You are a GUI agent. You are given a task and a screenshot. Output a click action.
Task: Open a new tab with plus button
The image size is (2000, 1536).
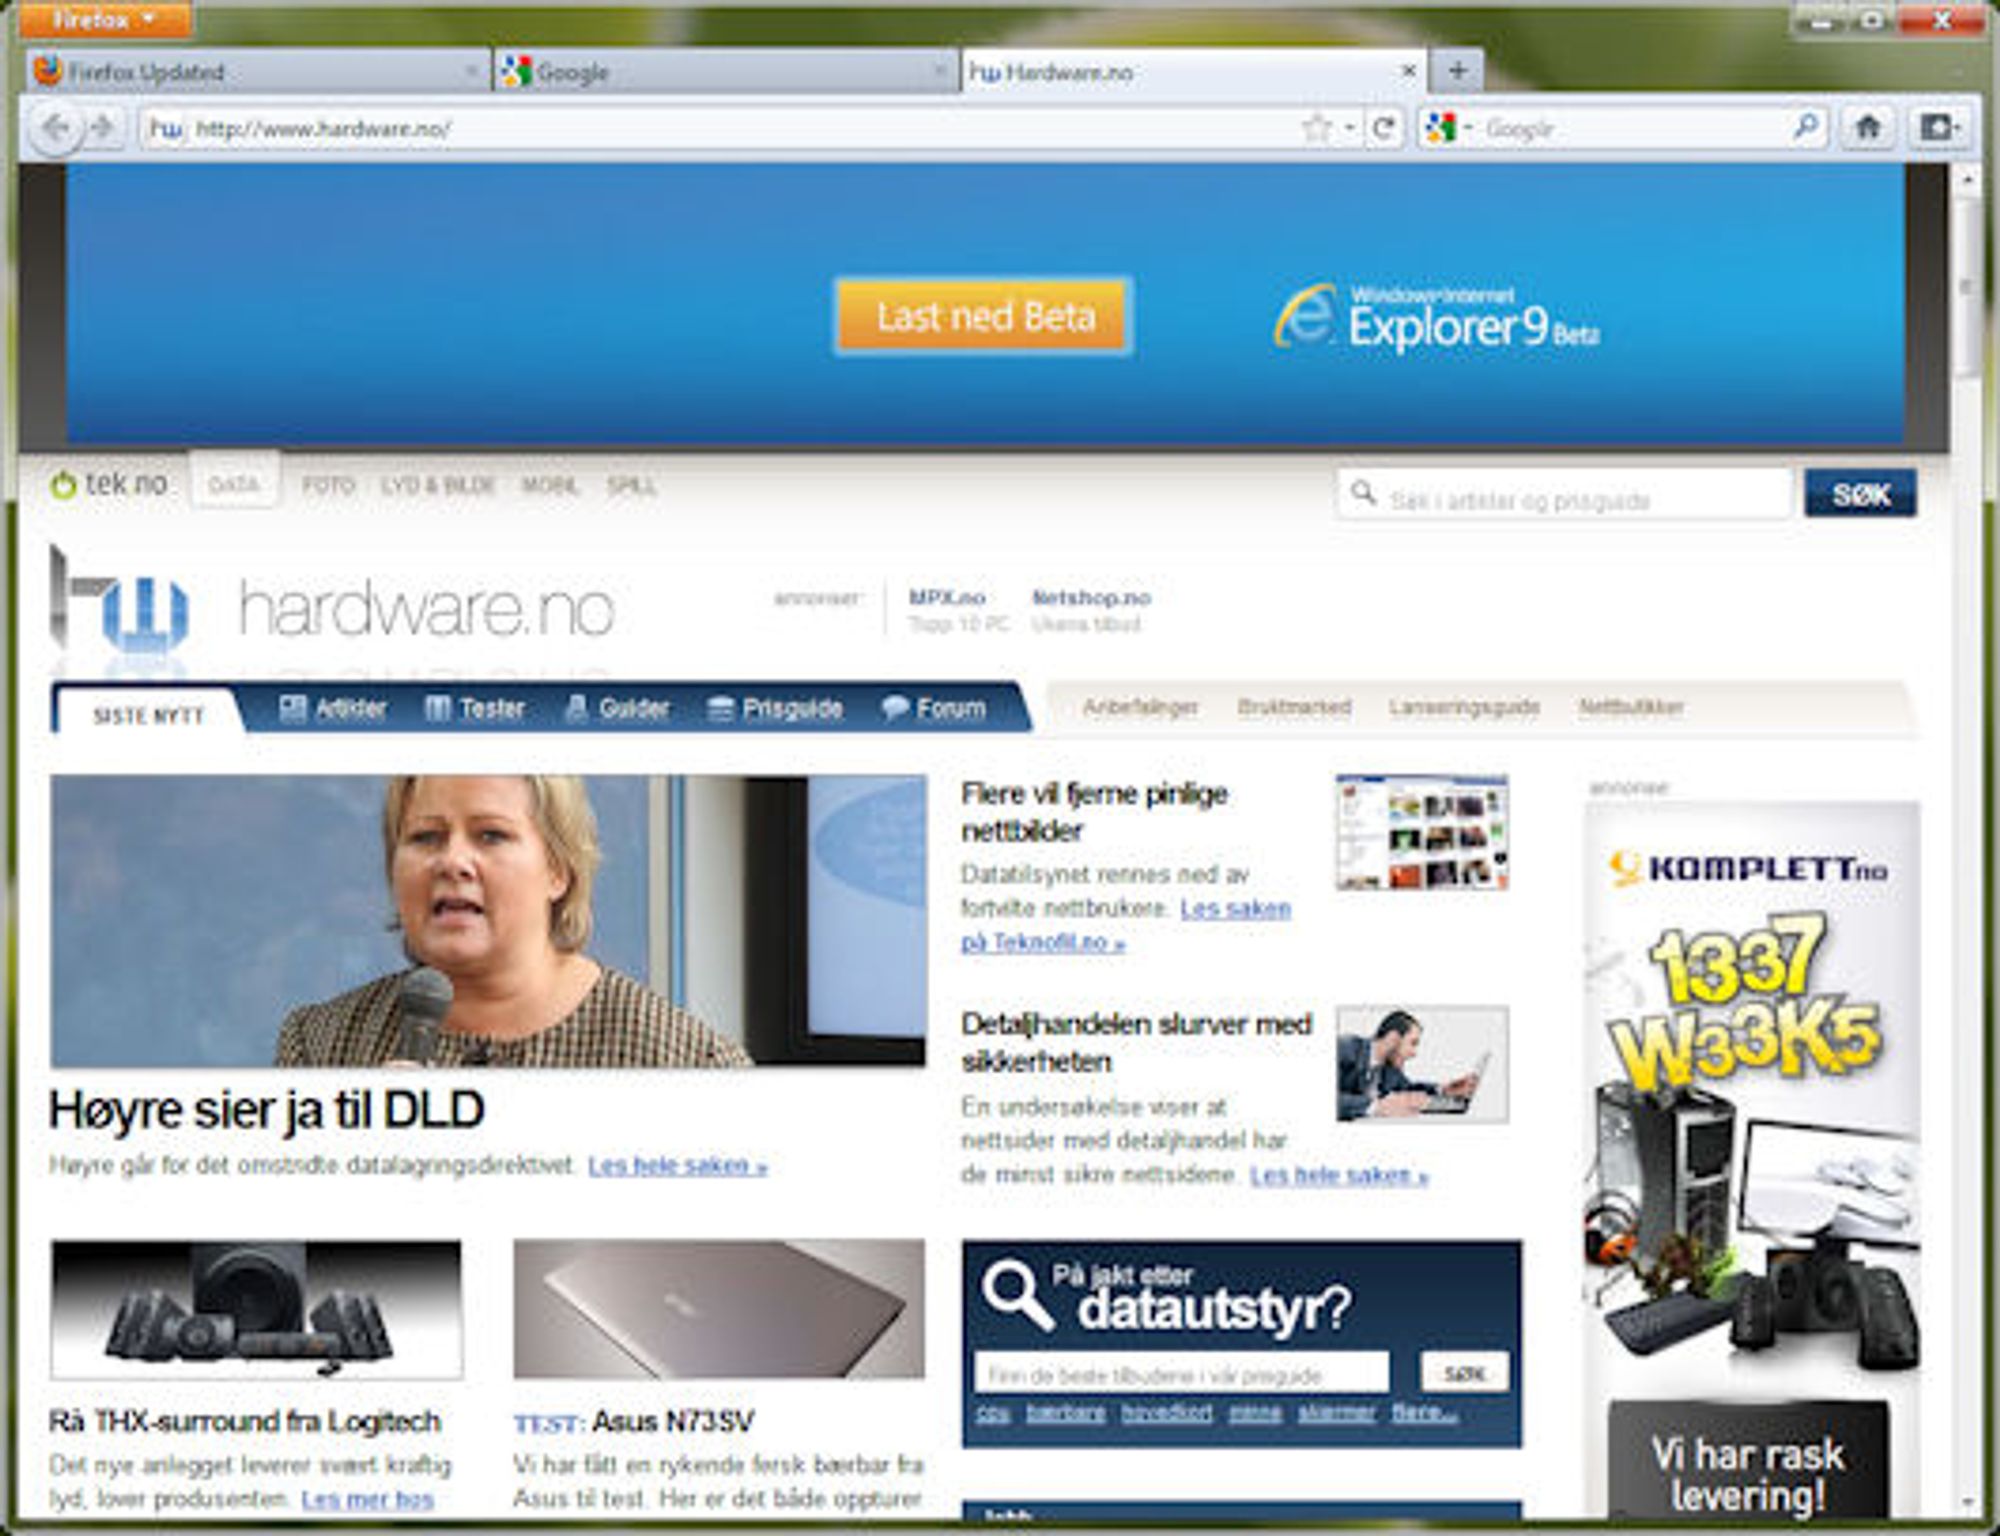[x=1457, y=71]
